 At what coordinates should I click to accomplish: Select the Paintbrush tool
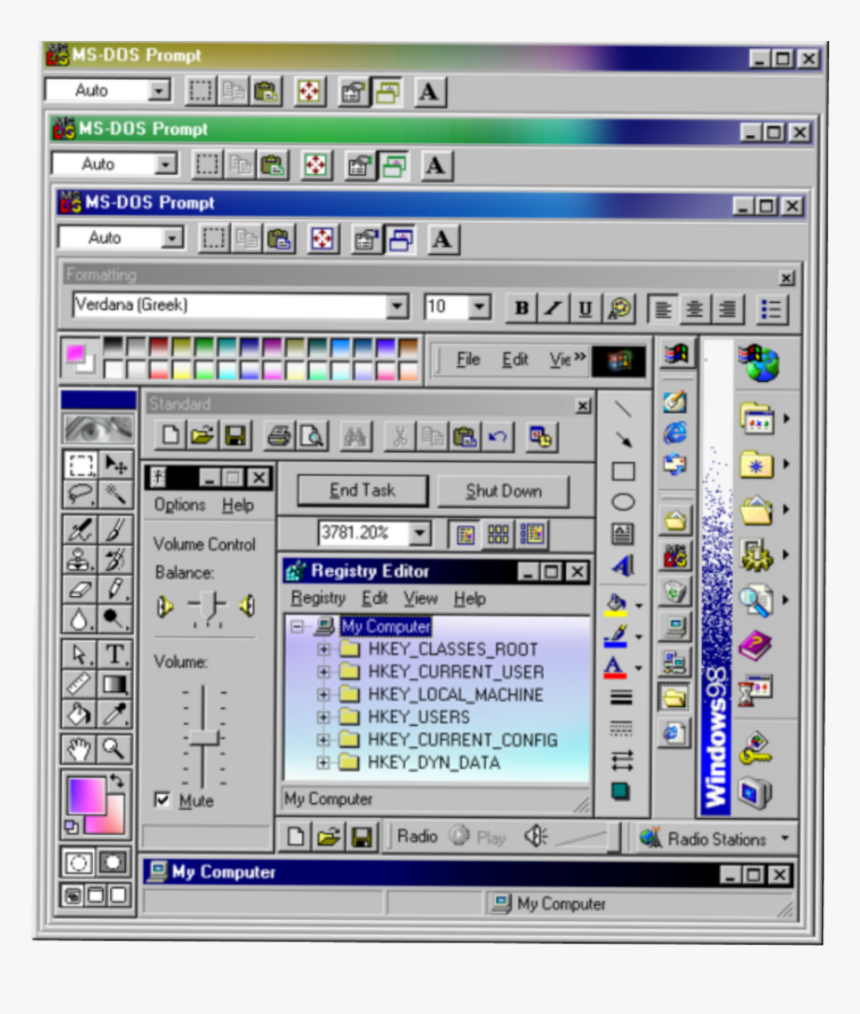coord(115,530)
